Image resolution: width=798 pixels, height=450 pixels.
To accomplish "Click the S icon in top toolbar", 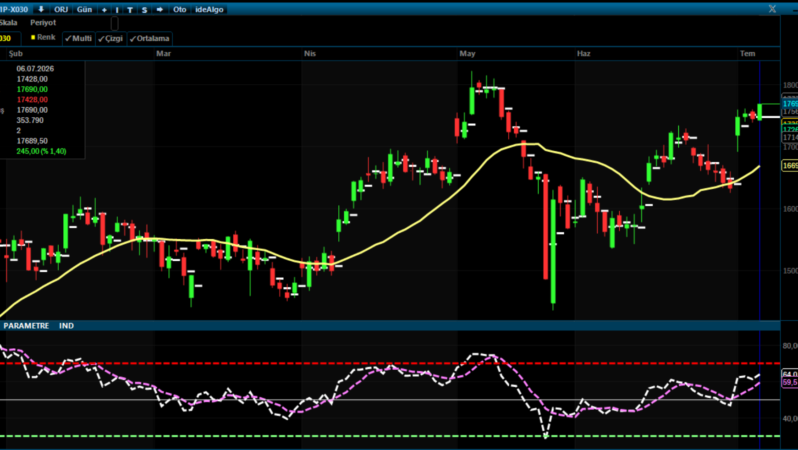I will coord(145,10).
